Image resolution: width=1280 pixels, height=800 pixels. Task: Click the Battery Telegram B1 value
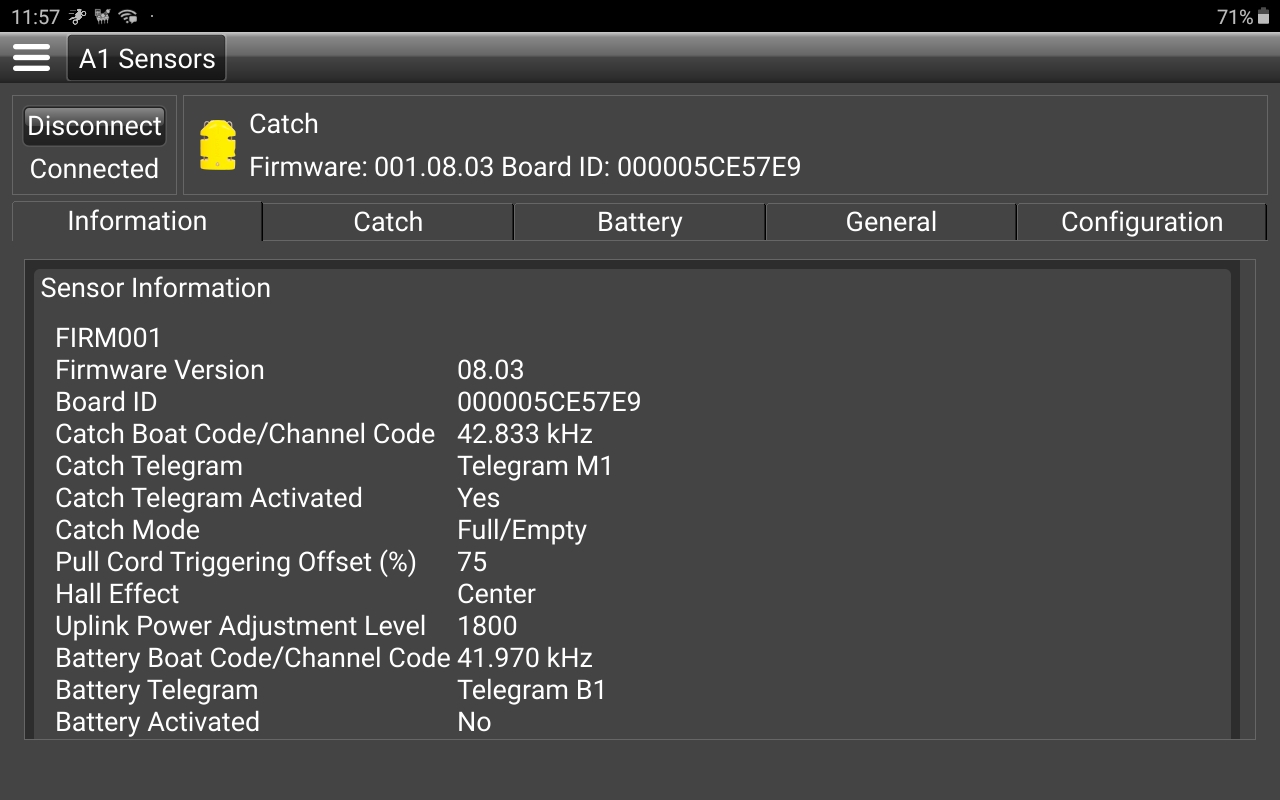point(531,690)
